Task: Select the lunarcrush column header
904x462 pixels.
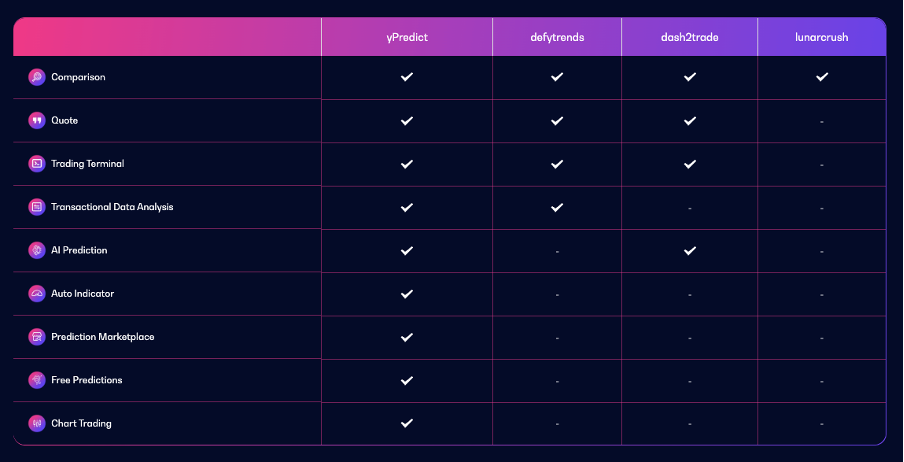Action: coord(822,37)
